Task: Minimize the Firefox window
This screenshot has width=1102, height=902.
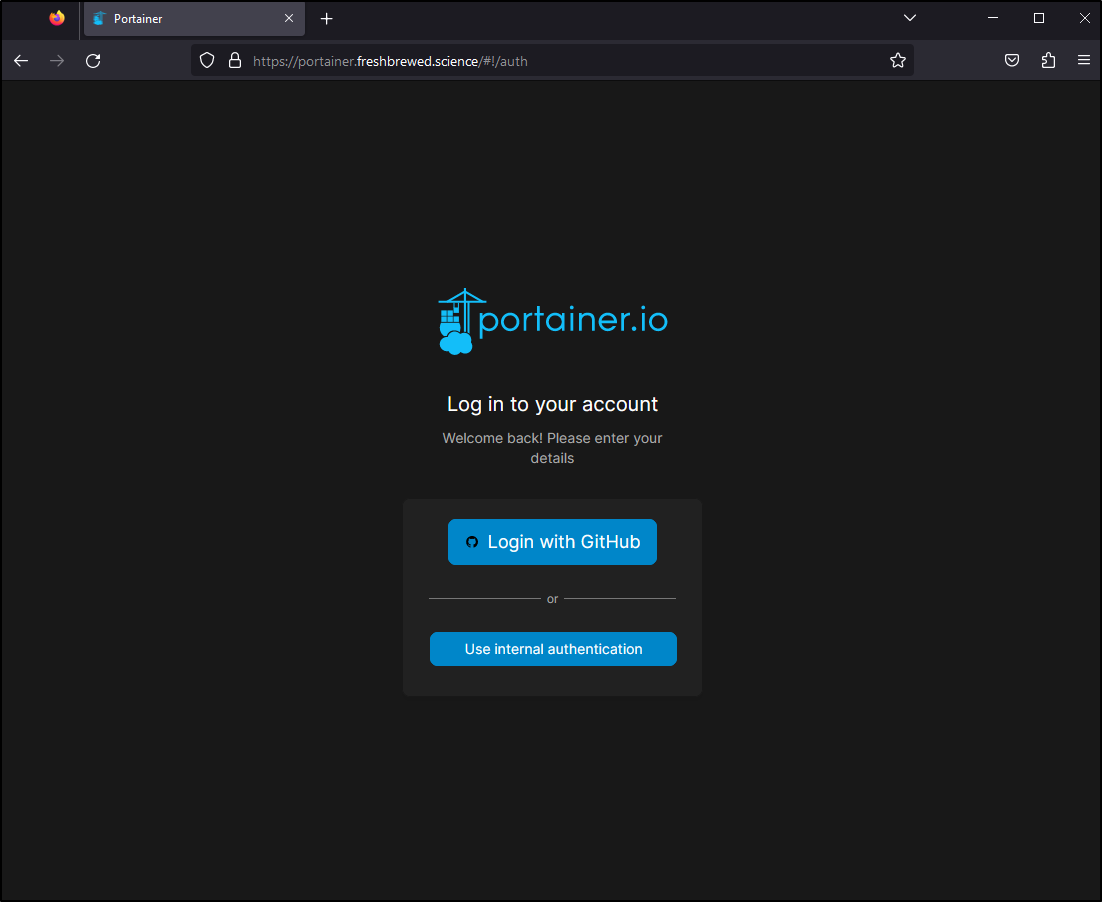Action: click(993, 18)
